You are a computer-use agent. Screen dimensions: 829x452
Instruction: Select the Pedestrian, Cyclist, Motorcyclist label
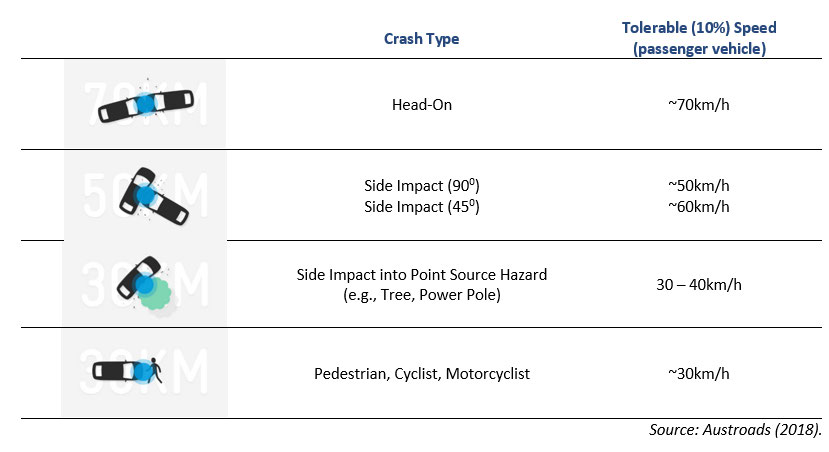point(422,374)
